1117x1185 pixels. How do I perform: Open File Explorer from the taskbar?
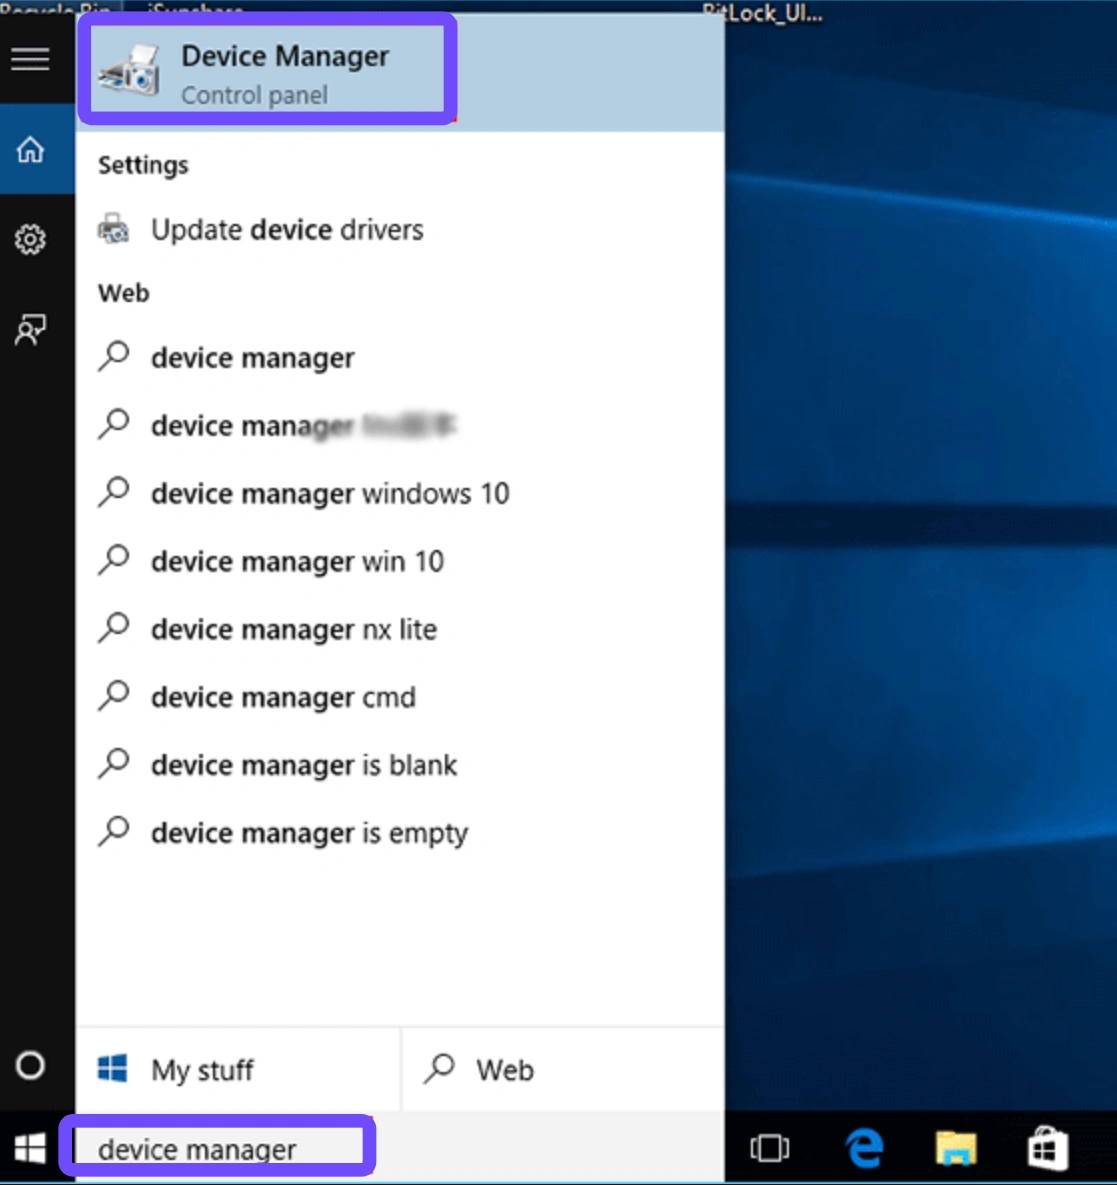[955, 1148]
